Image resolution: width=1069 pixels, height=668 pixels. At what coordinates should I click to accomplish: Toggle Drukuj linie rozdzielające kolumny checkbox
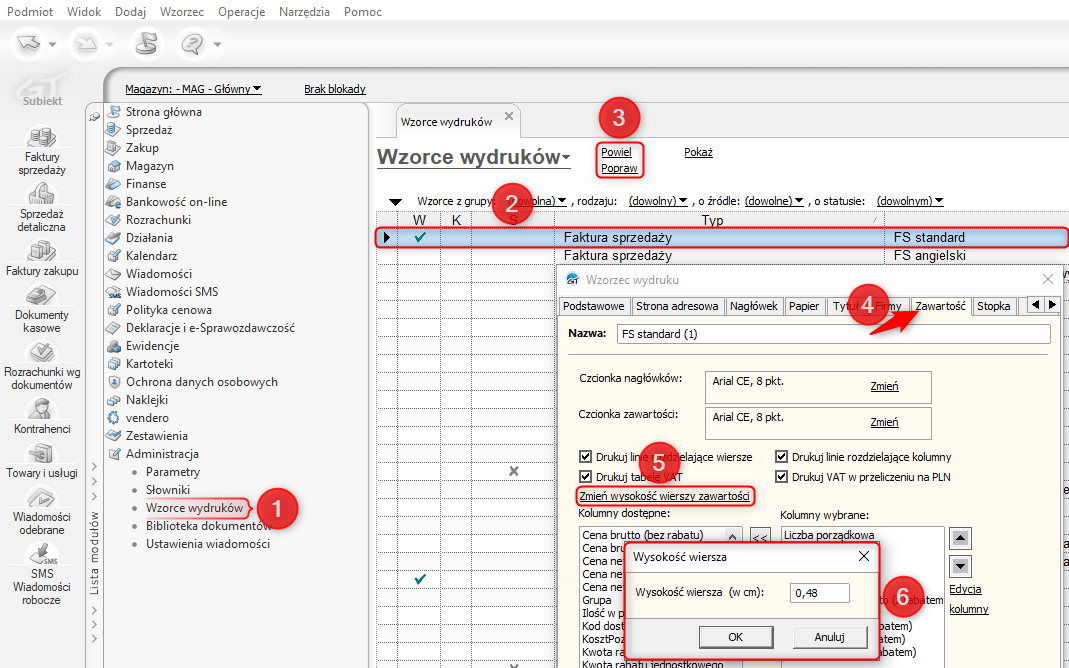coord(781,457)
